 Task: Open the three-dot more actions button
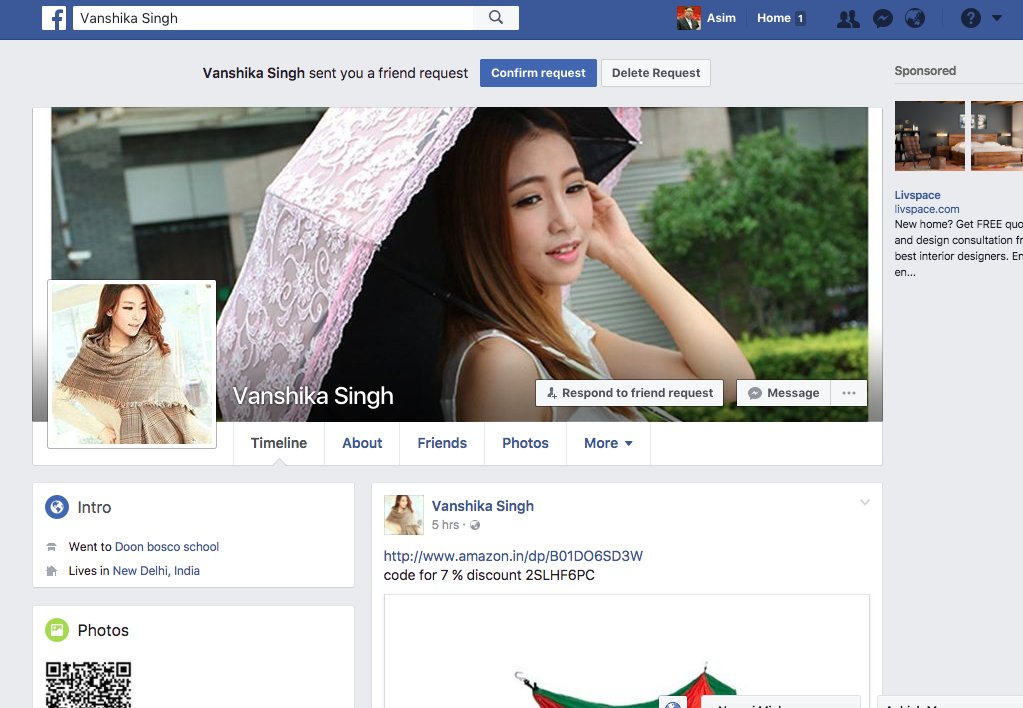point(849,393)
